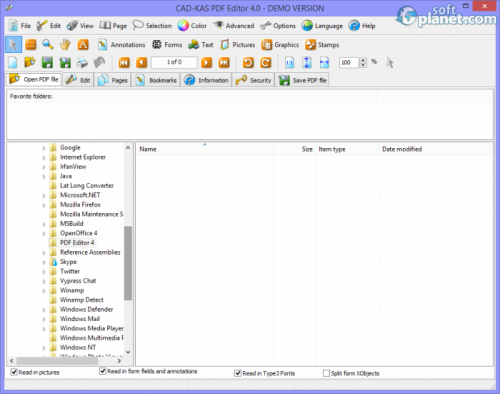Go to the last page arrow icon
The width and height of the screenshot is (500, 394).
point(224,62)
